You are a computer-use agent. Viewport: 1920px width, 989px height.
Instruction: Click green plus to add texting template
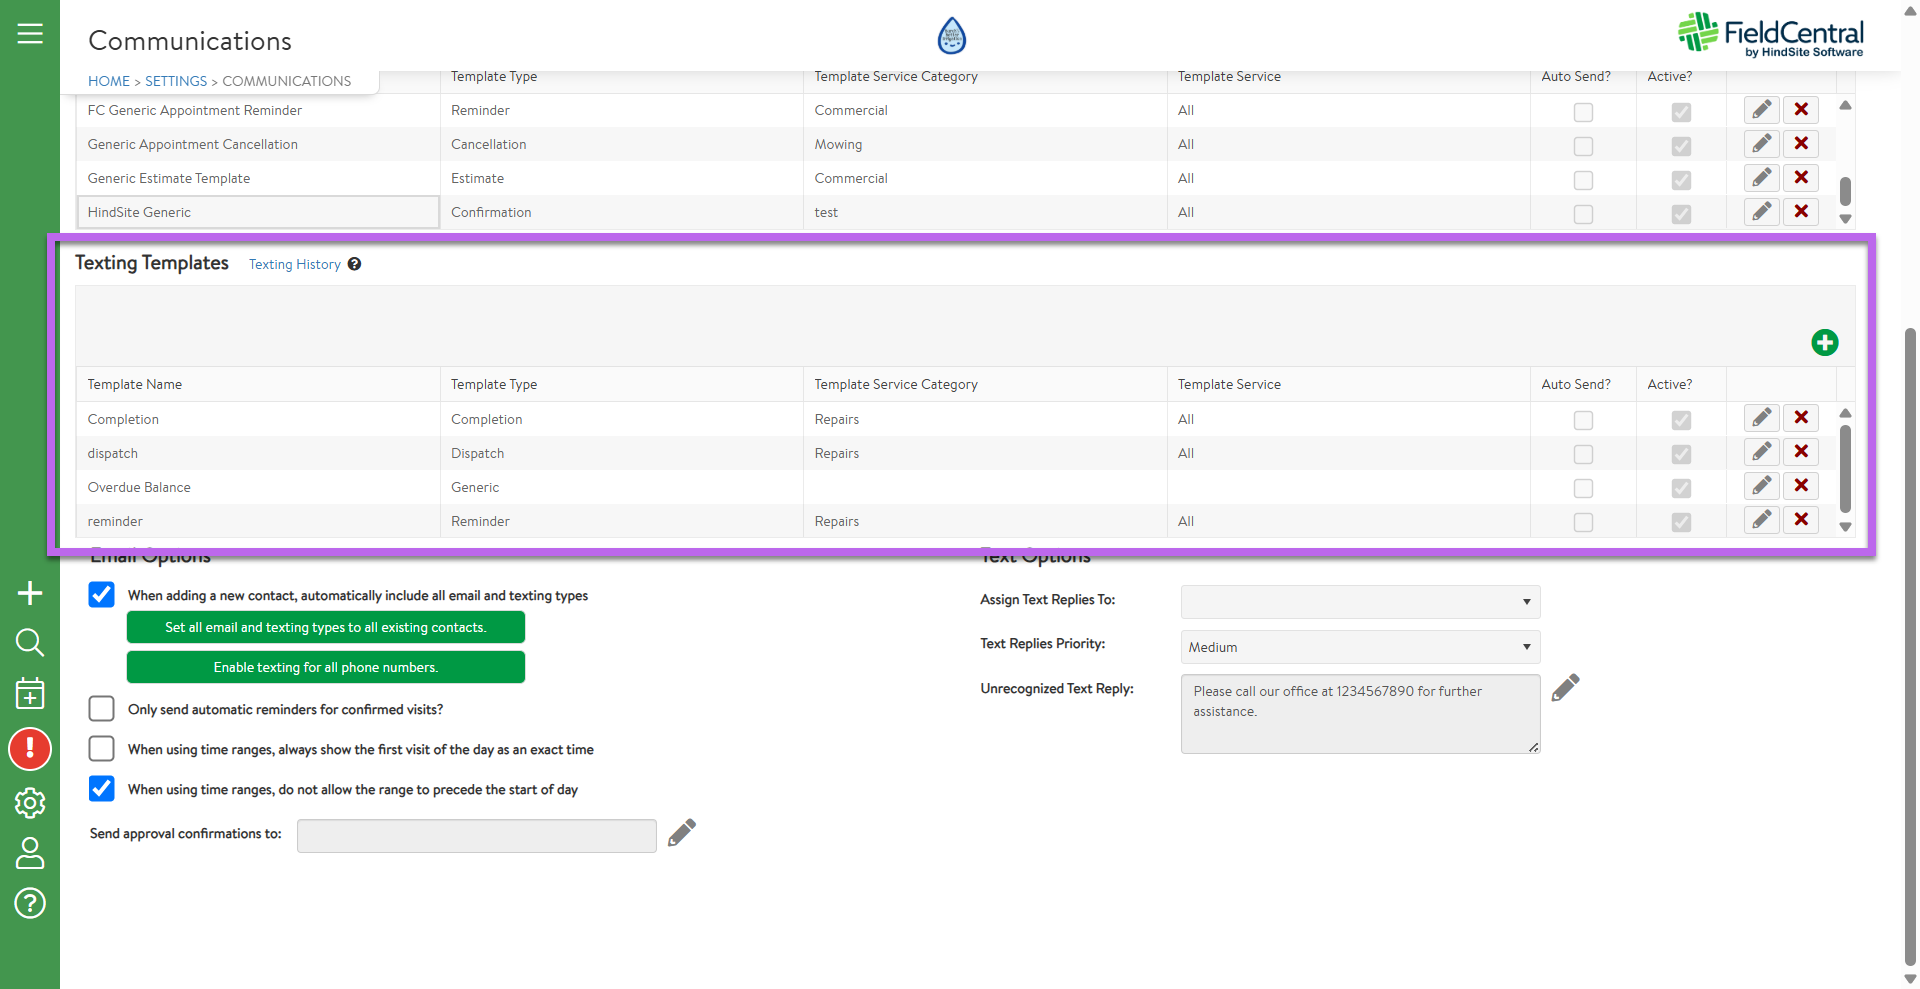[1824, 343]
